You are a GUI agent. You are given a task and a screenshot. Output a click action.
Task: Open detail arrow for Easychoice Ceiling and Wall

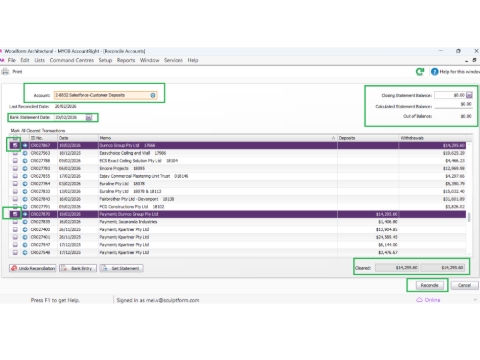click(25, 153)
